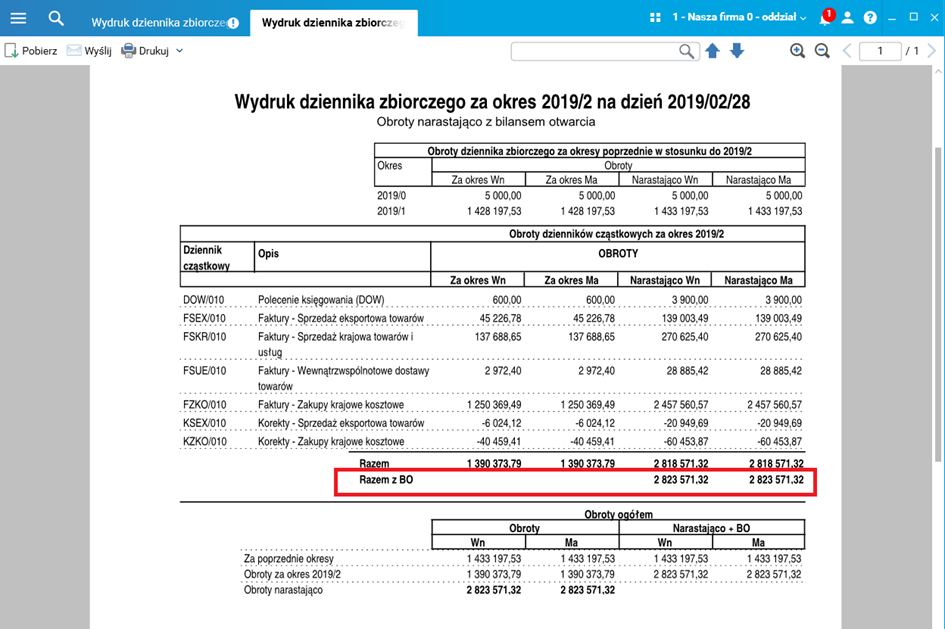Click the Obroty ogółem heading

pyautogui.click(x=618, y=514)
